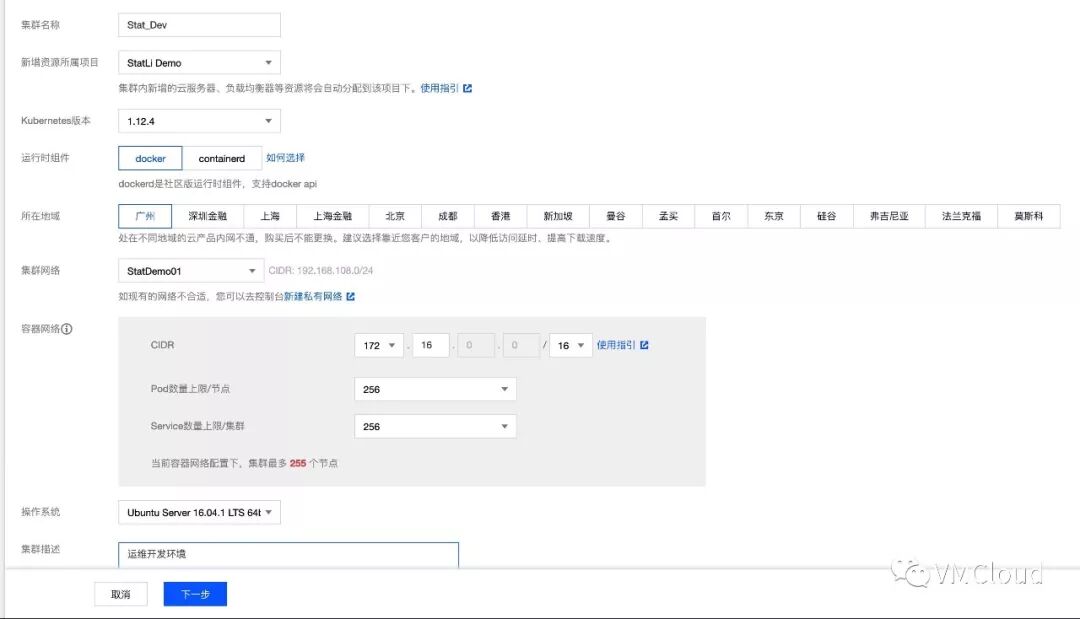1080x619 pixels.
Task: Select region 曼谷
Action: point(616,216)
